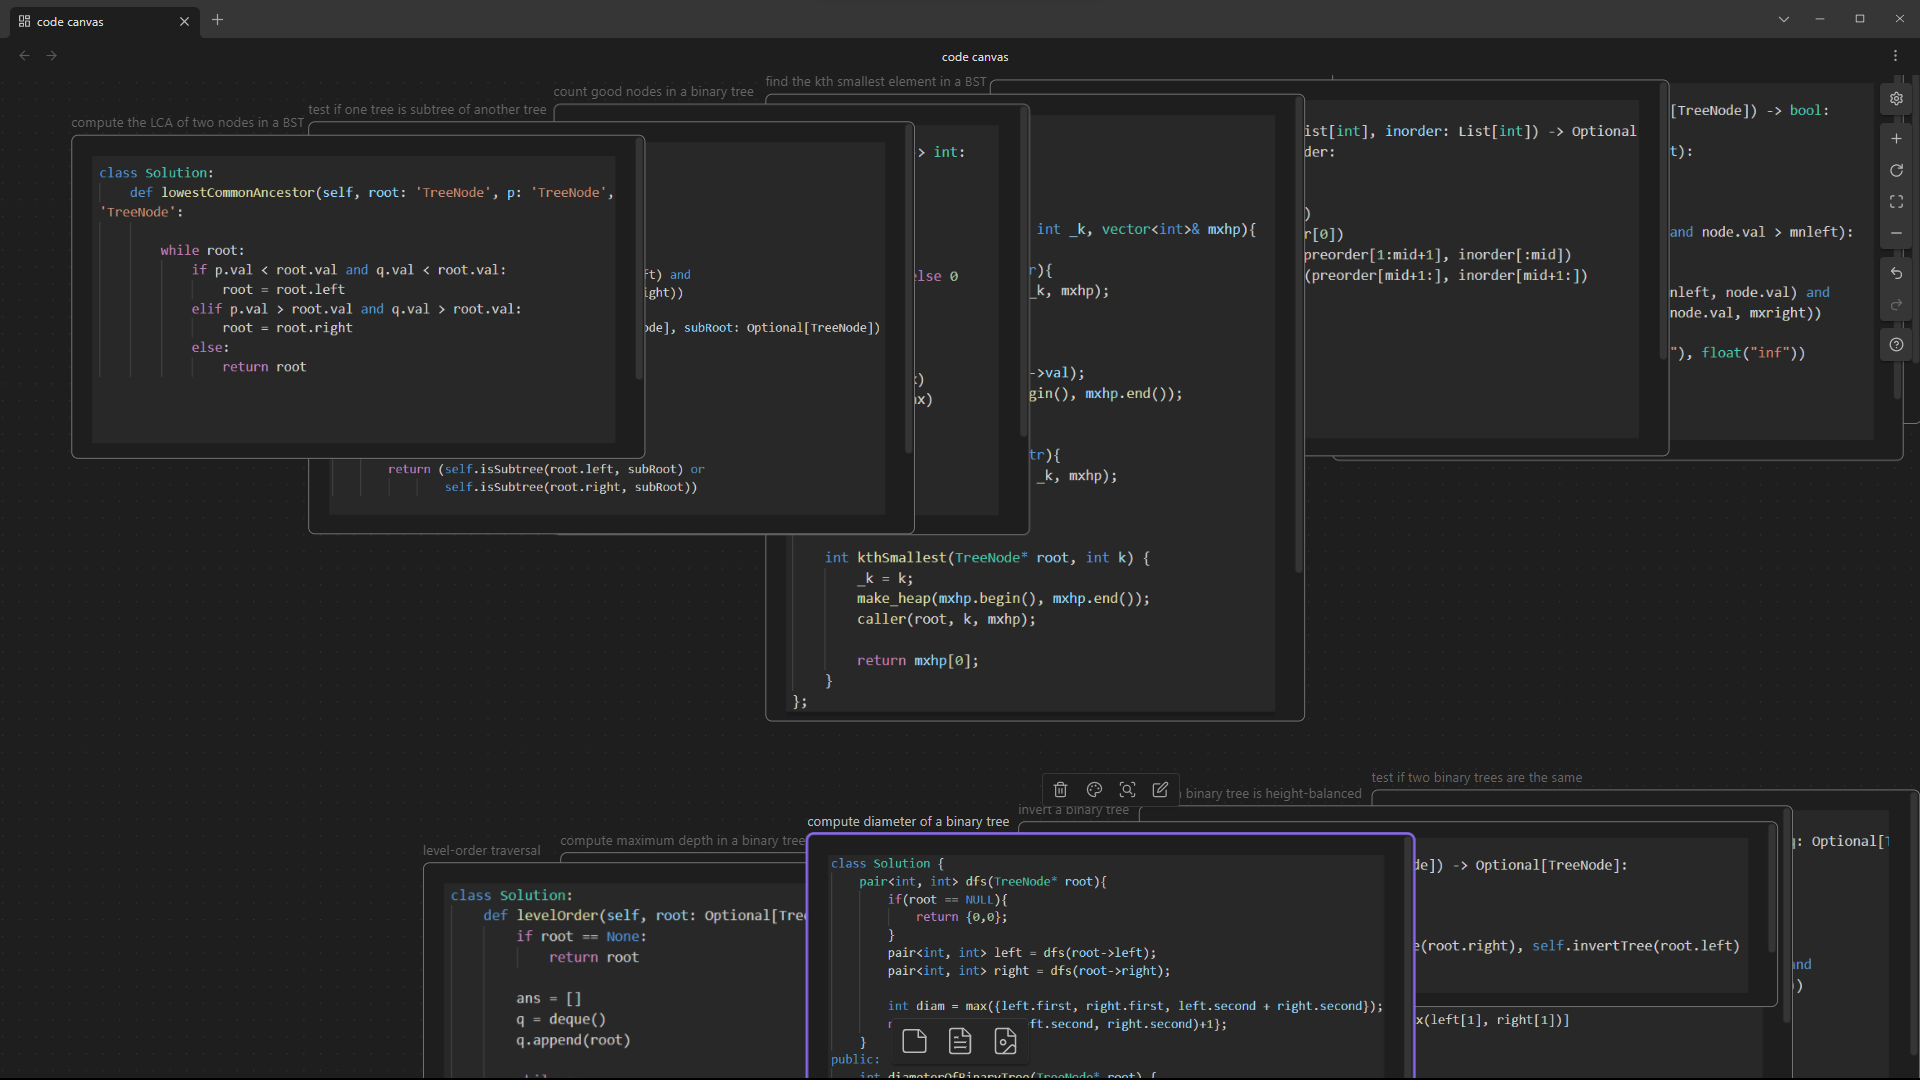Screen dimensions: 1920x1080
Task: Close the code canvas tab
Action: 184,21
